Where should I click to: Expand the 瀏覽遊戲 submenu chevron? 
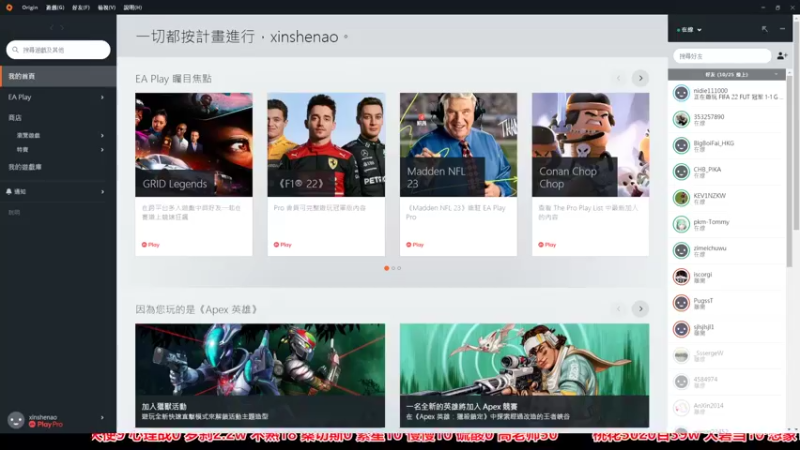click(102, 135)
